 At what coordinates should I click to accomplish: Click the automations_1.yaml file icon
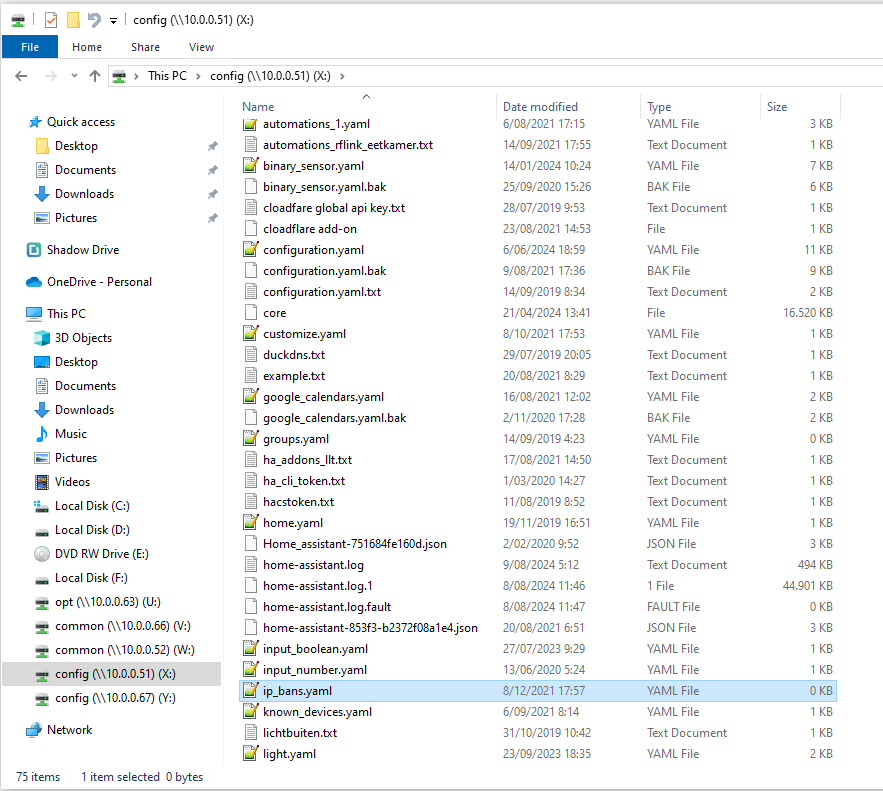pos(251,124)
